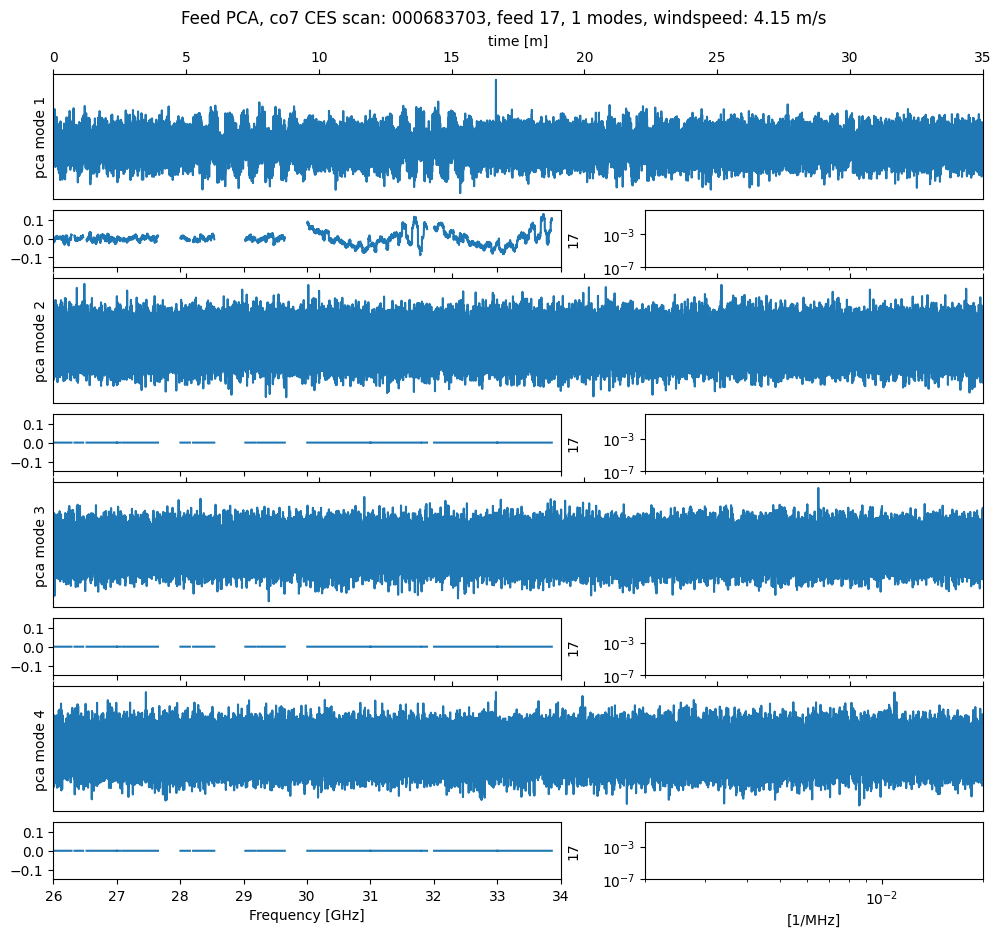The image size is (1001, 937).
Task: Click the "Frequency [GHz]" x-axis label
Action: (306, 915)
